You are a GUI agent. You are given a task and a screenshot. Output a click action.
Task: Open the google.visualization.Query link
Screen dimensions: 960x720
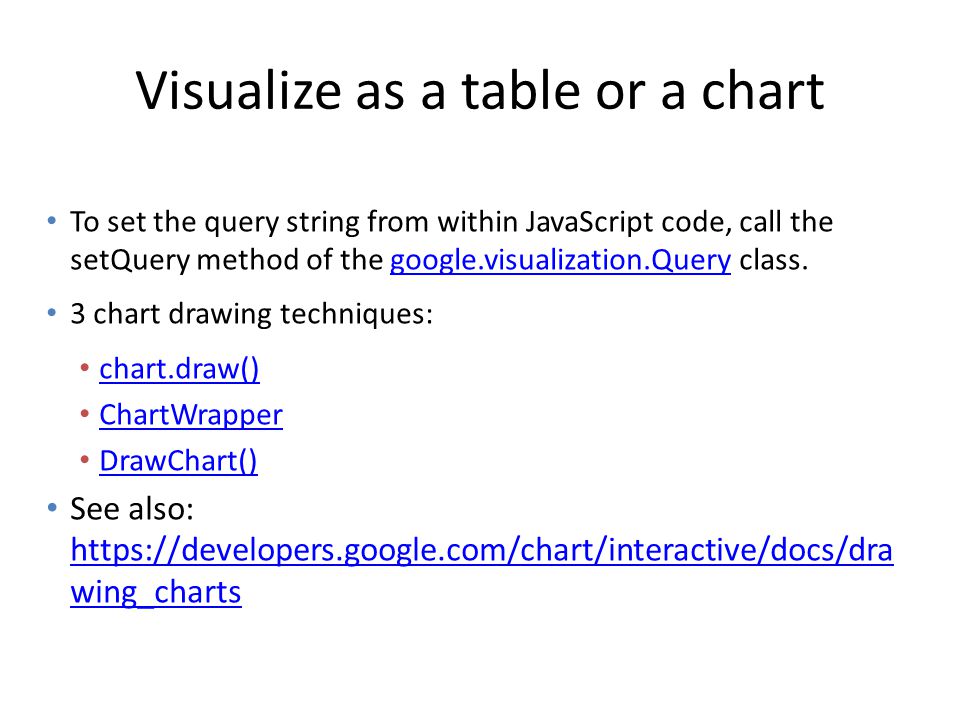click(560, 261)
